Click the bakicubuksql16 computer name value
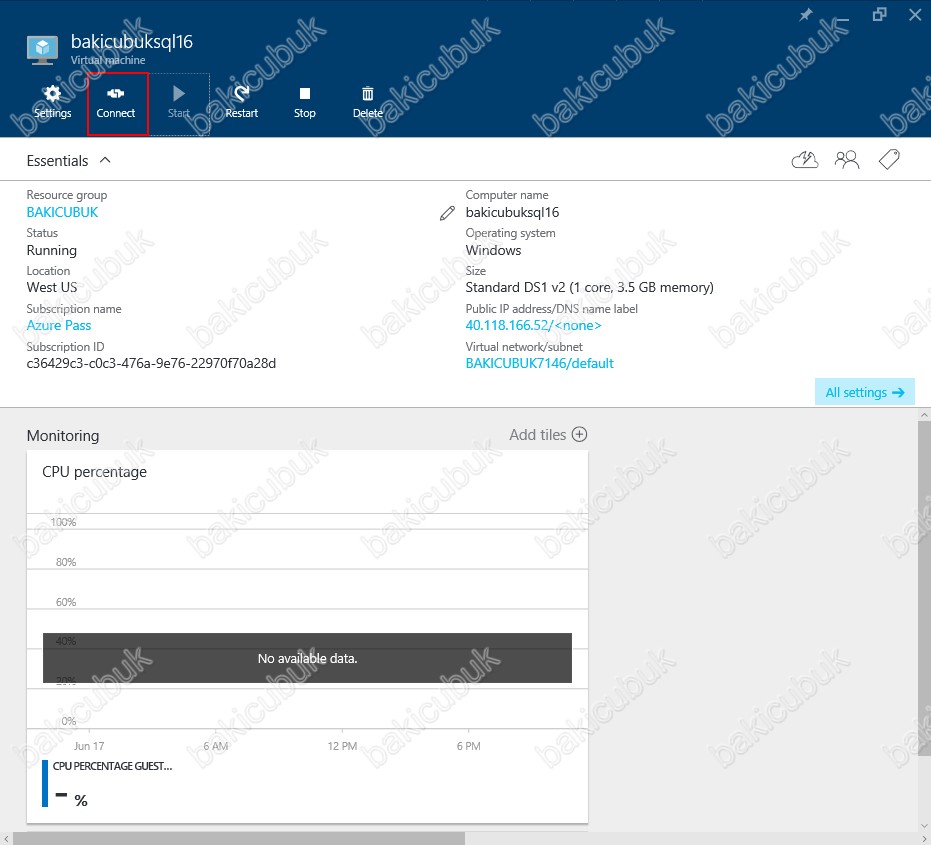The image size is (931, 845). click(x=512, y=213)
